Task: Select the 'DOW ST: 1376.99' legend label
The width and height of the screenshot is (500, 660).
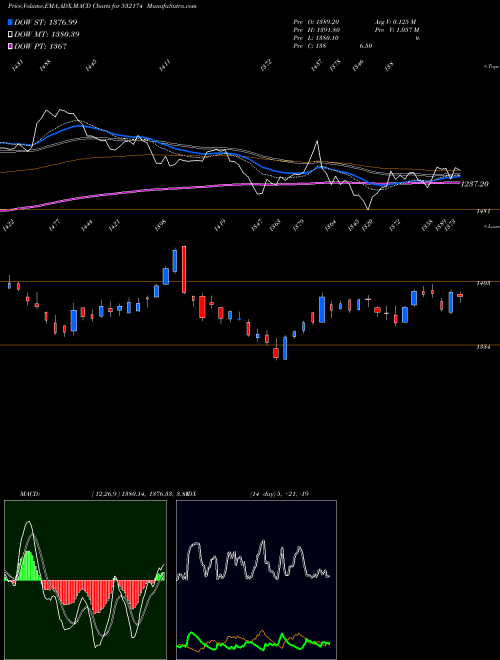Action: [x=46, y=22]
